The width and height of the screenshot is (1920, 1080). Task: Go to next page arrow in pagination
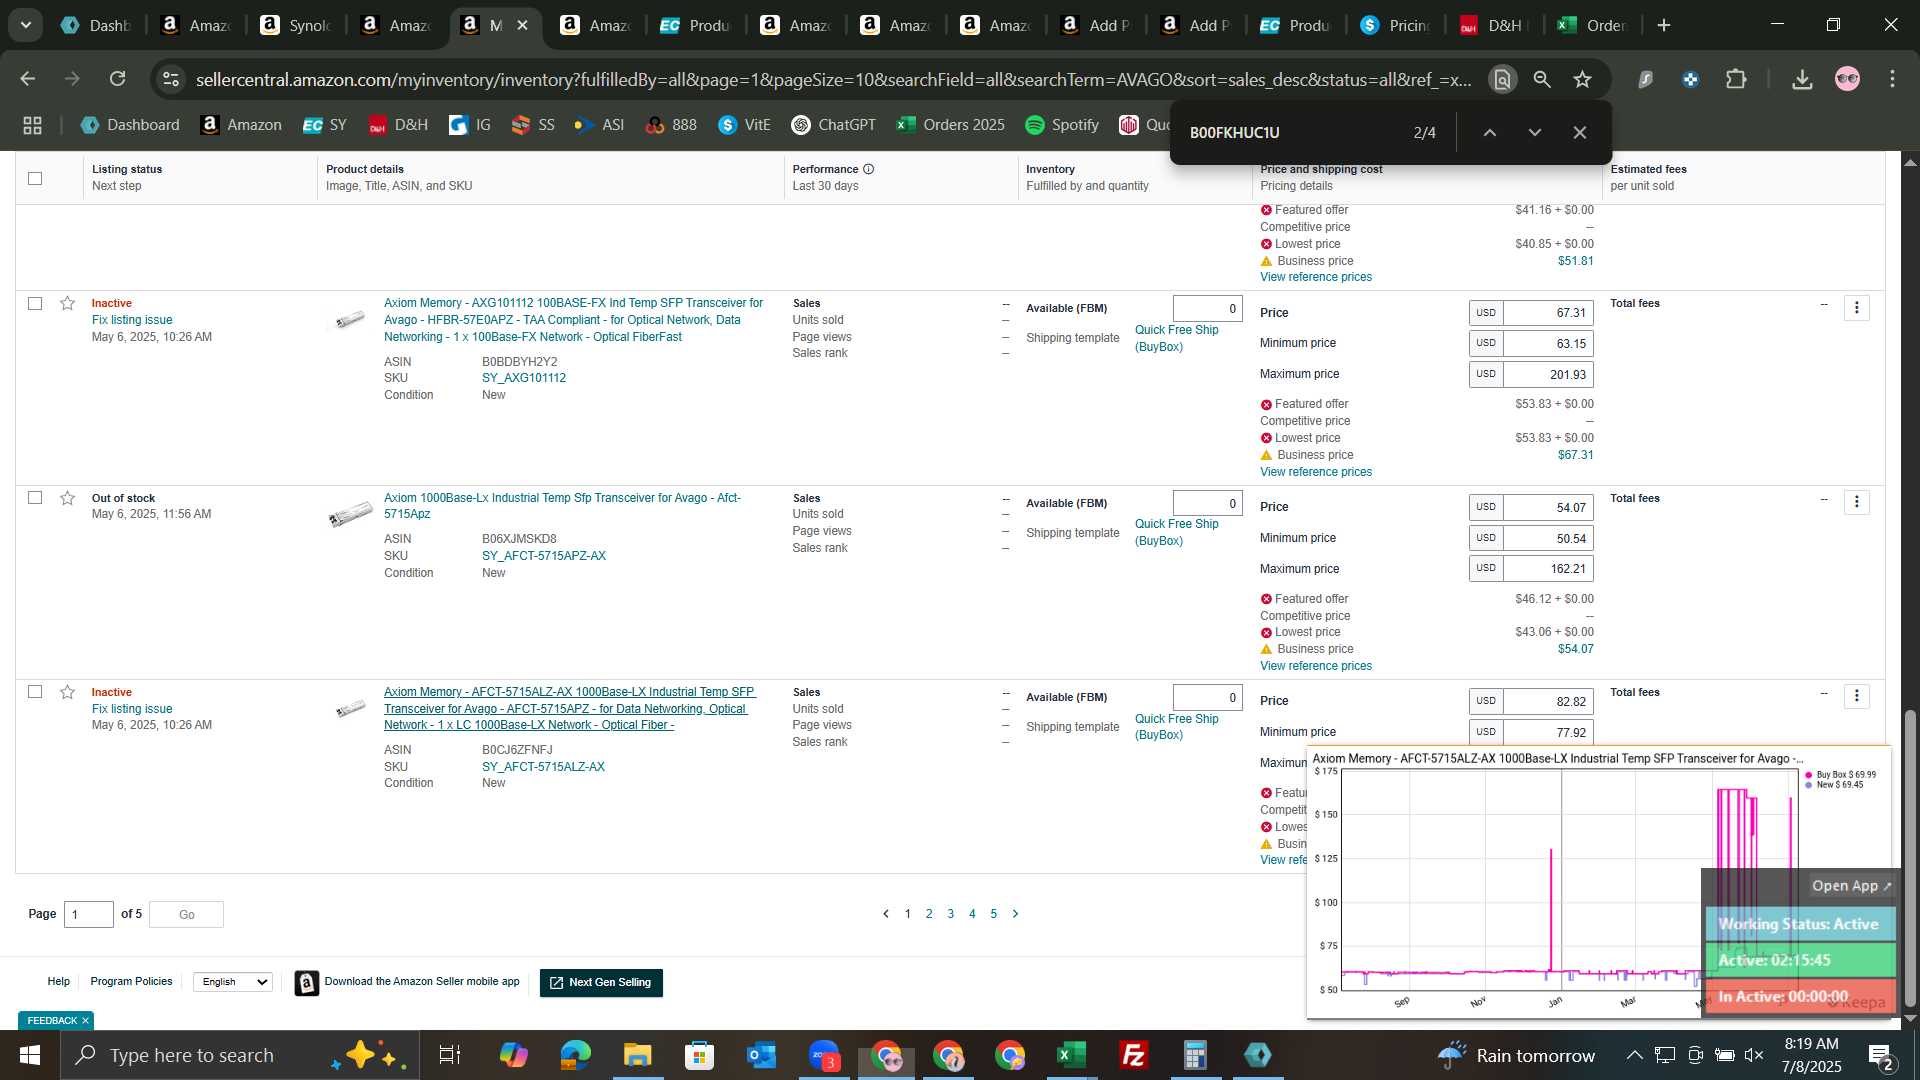[x=1015, y=914]
